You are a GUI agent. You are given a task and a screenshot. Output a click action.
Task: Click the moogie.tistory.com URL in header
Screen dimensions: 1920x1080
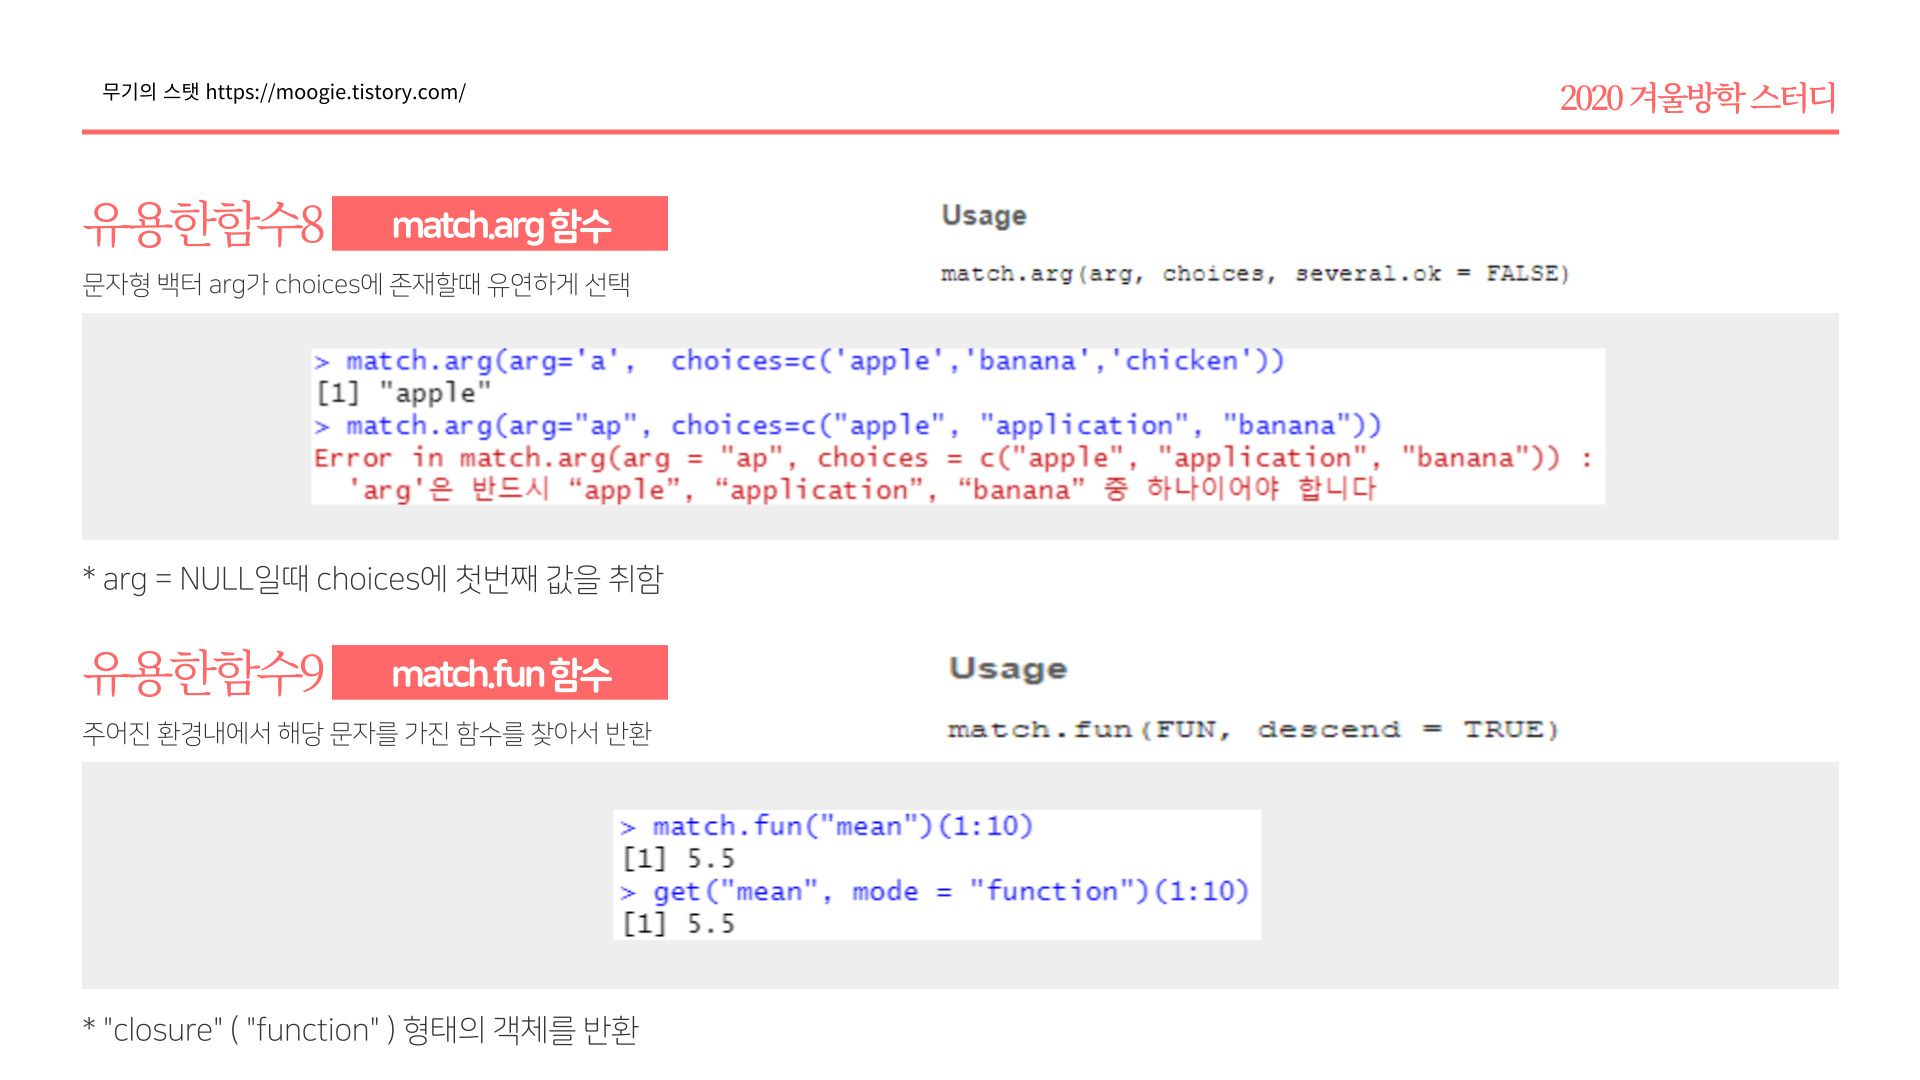pyautogui.click(x=335, y=92)
